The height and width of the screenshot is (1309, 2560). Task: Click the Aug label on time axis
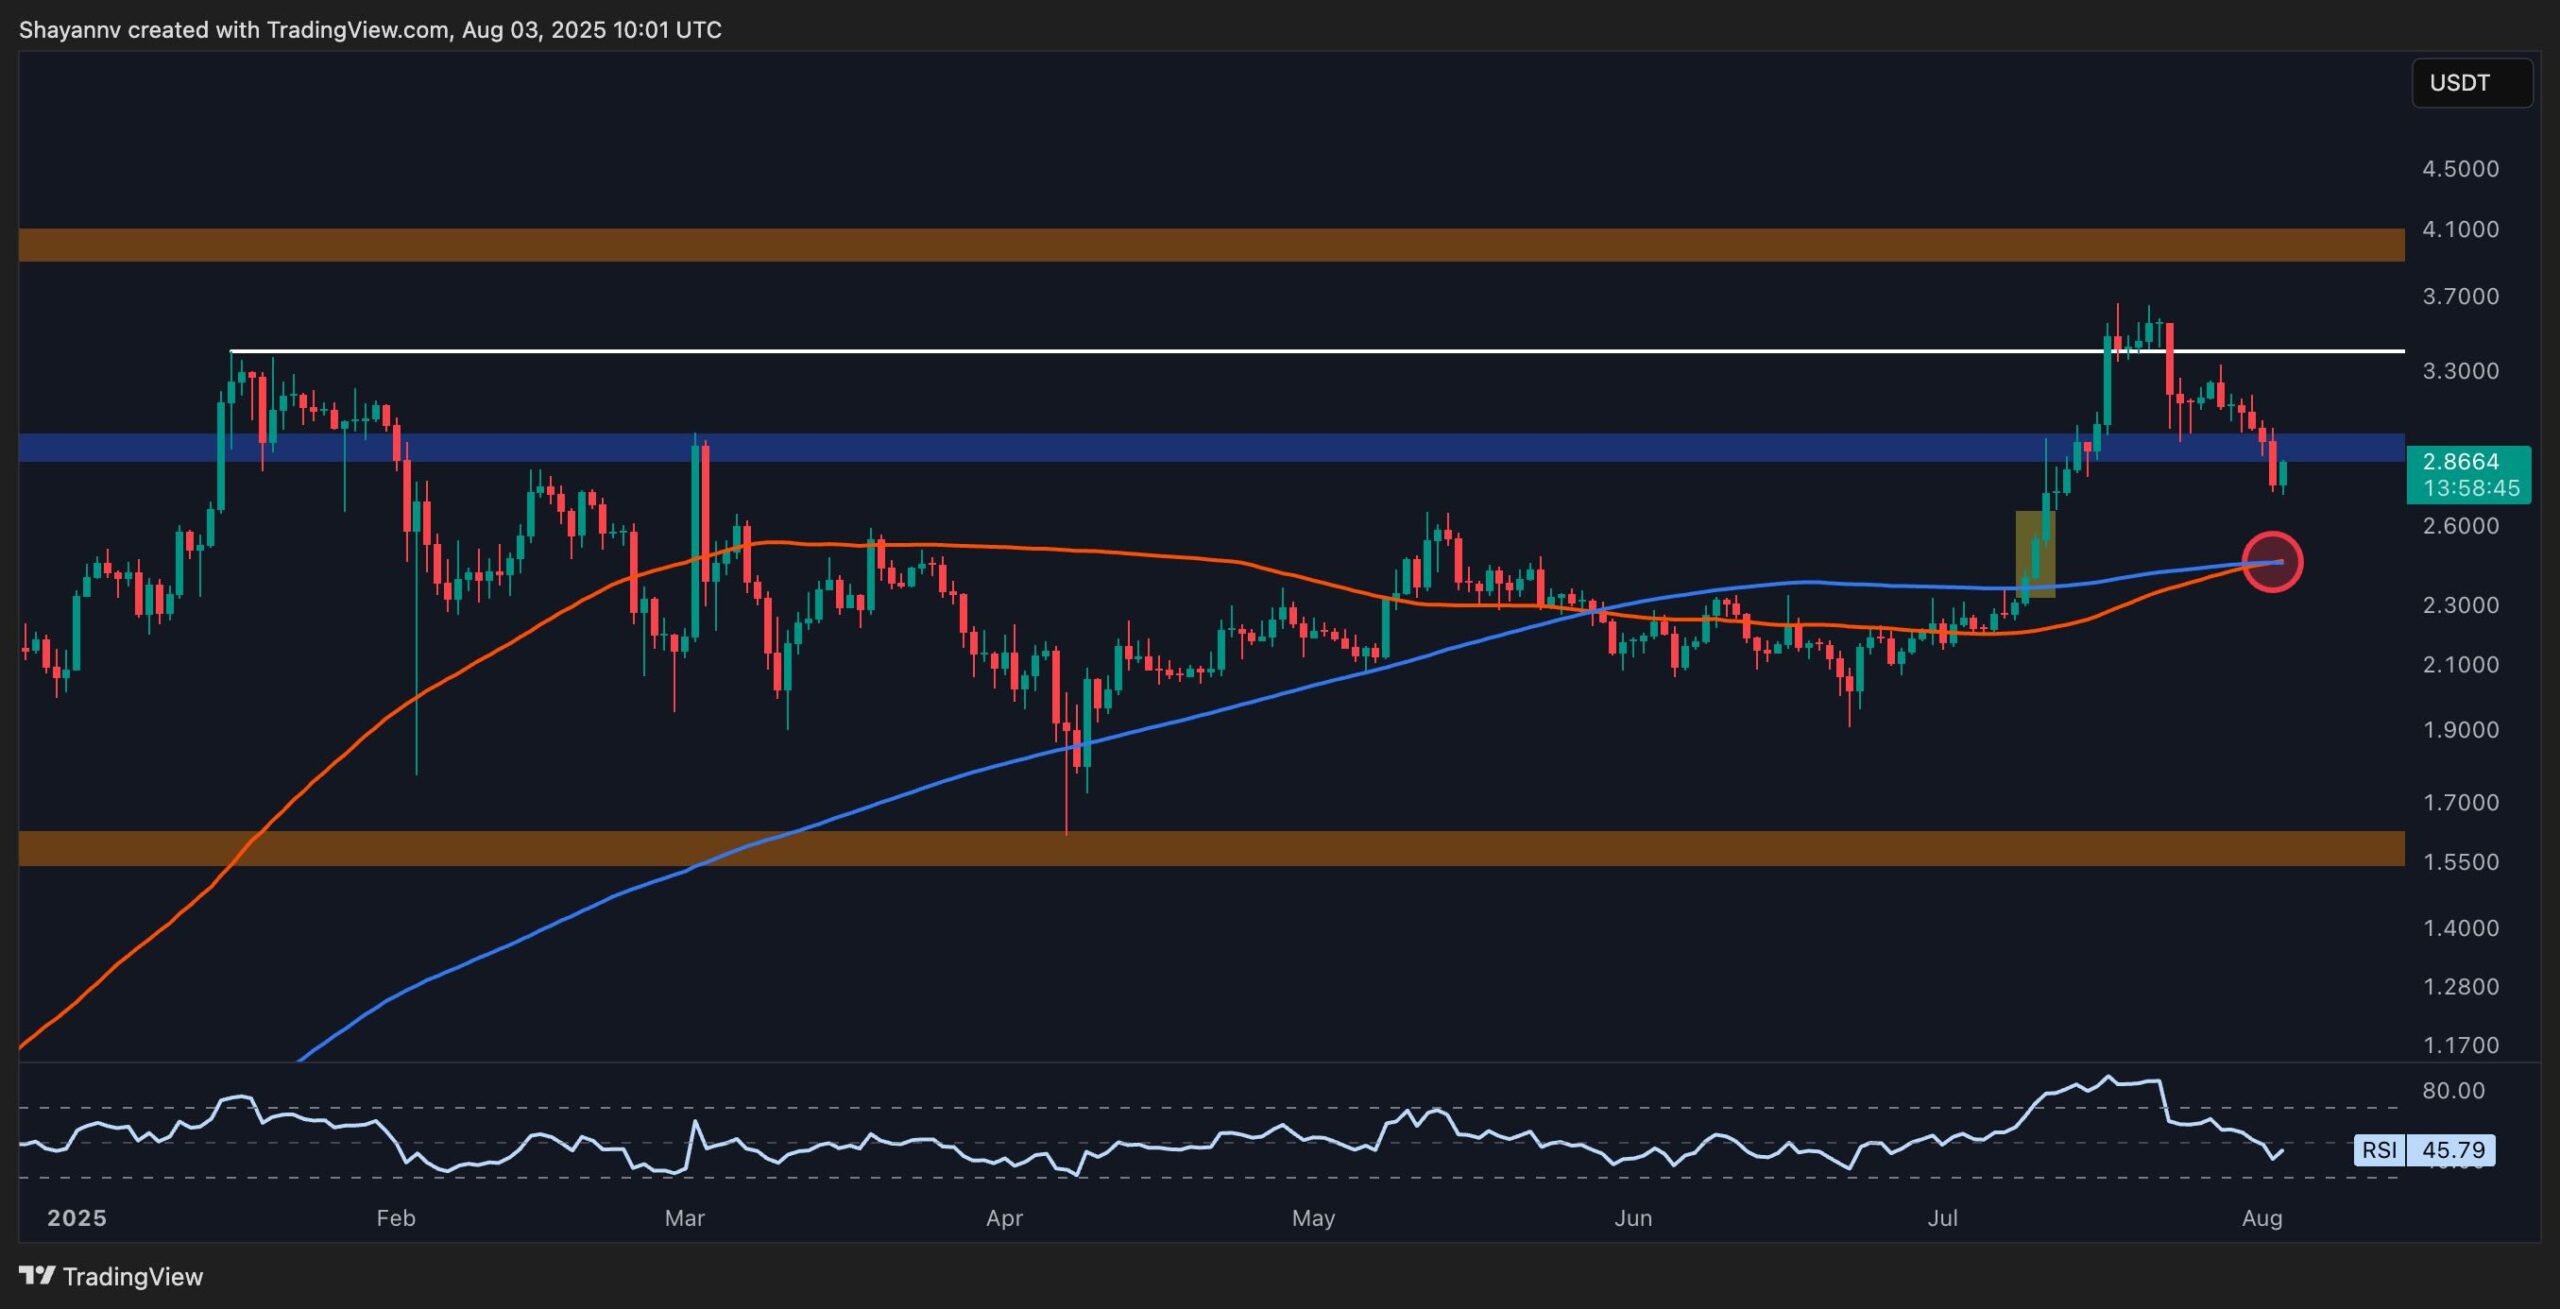tap(2262, 1218)
